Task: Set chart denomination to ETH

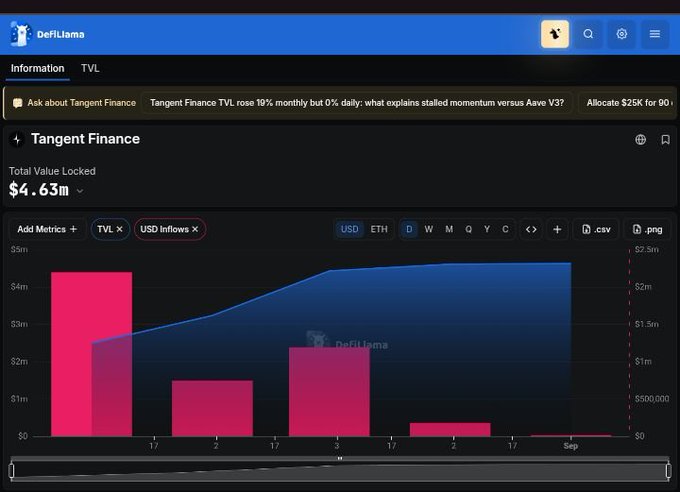Action: point(379,229)
